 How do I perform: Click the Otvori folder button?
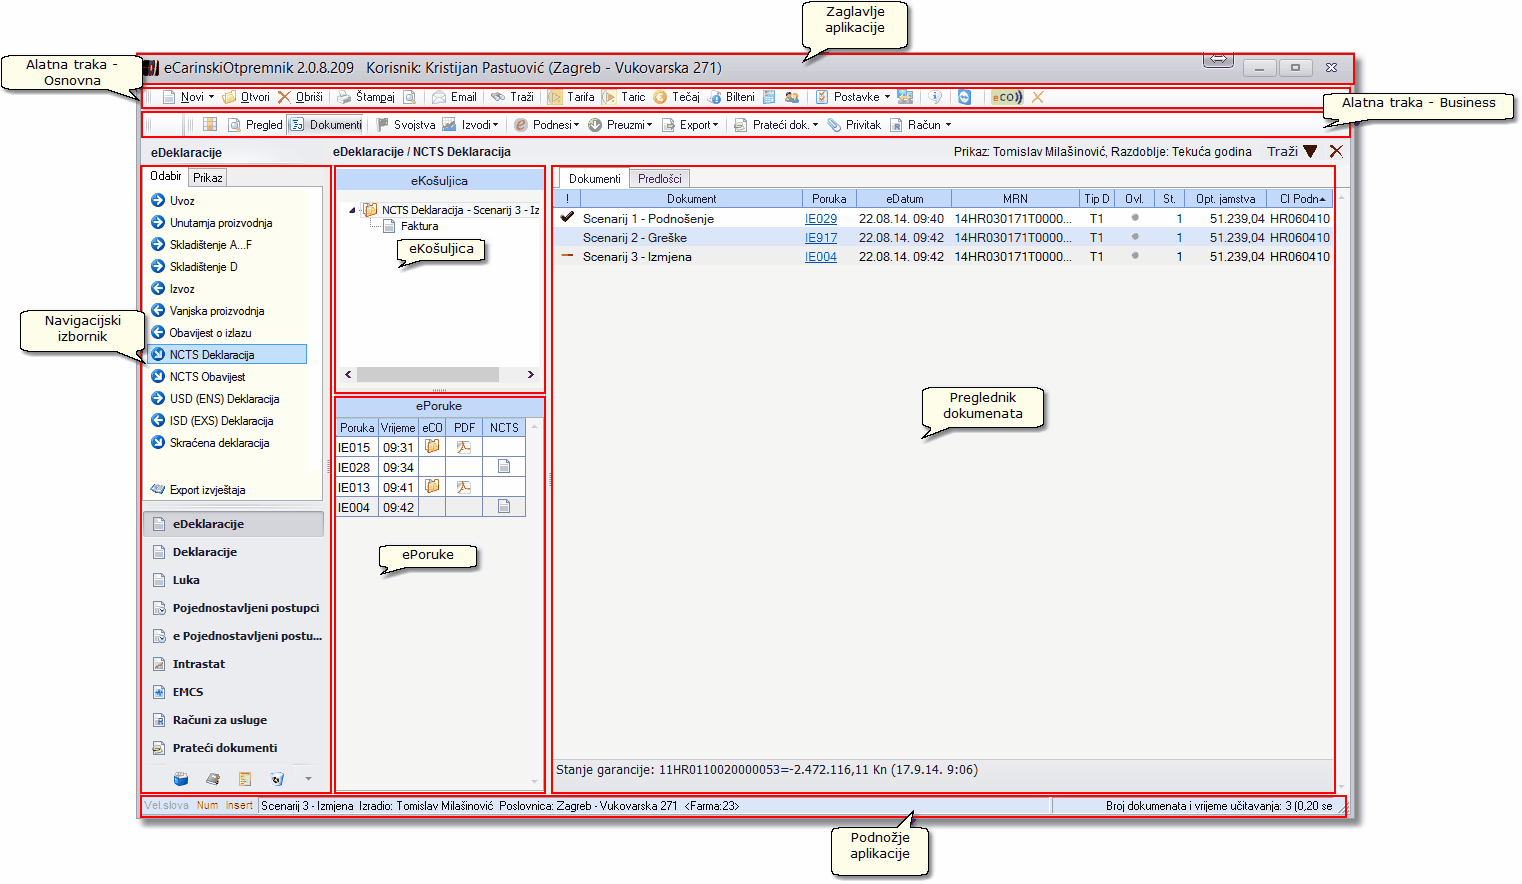[246, 97]
